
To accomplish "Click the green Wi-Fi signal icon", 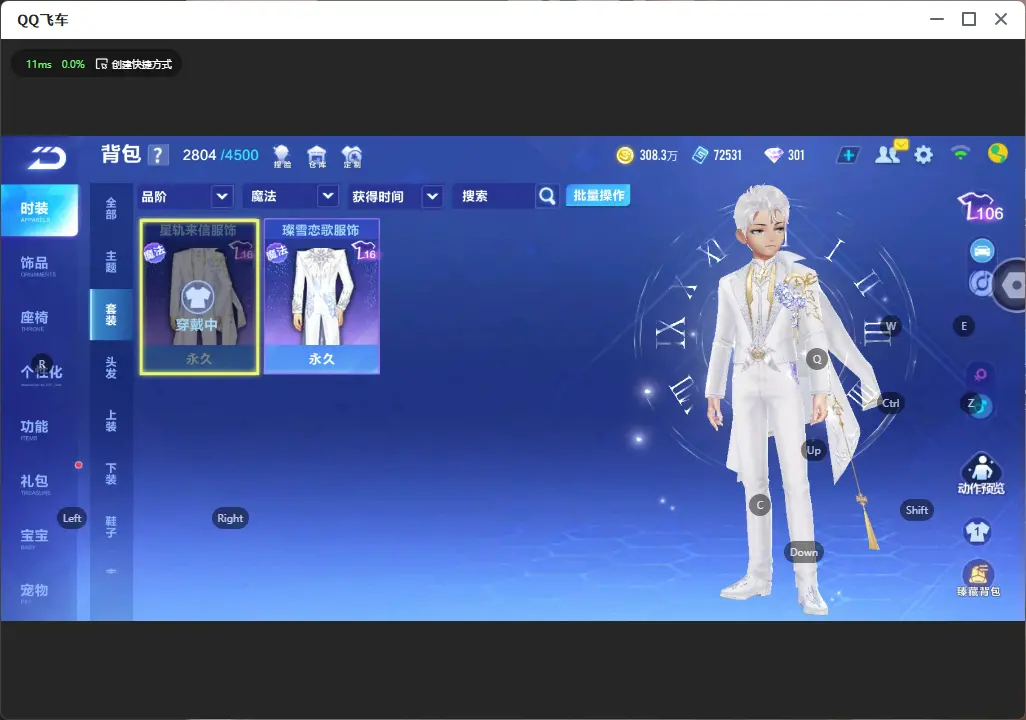I will tap(961, 153).
